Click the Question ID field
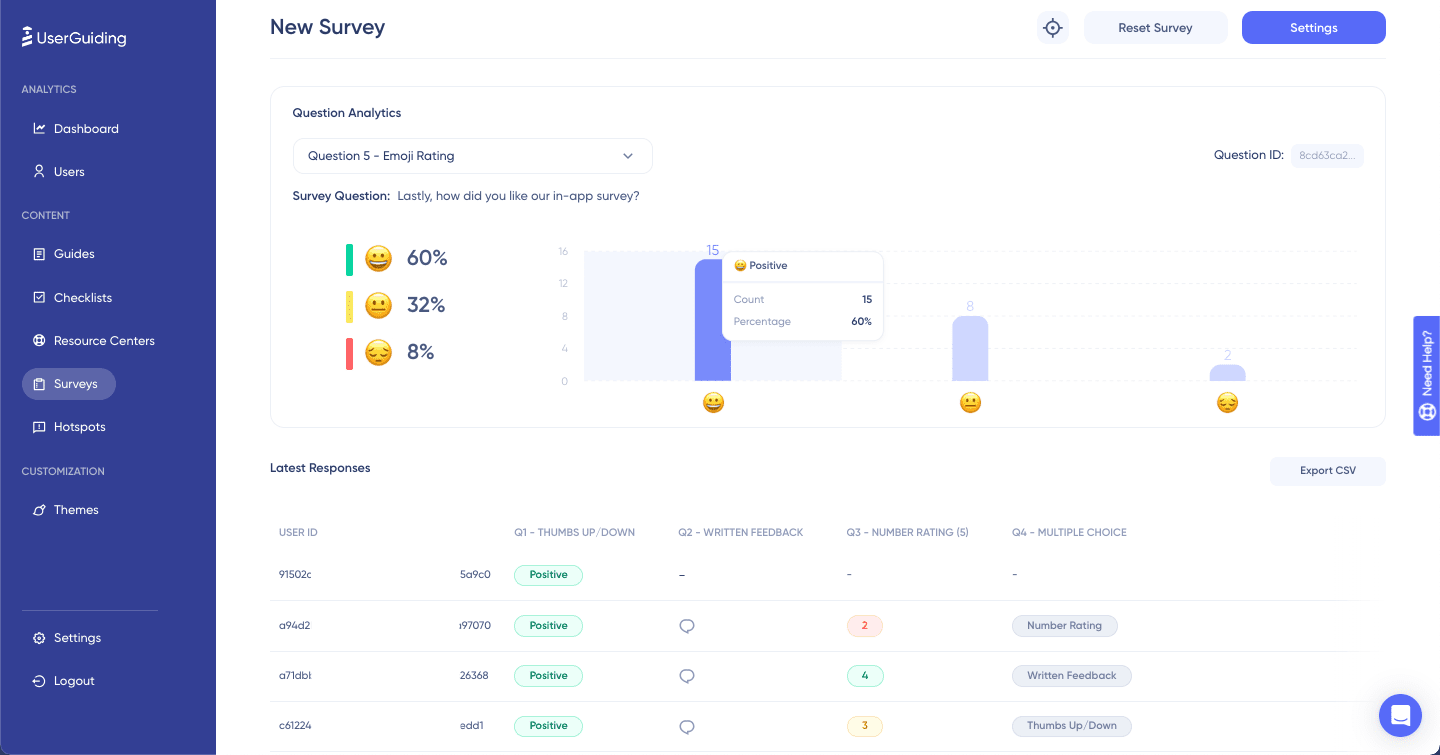 [x=1327, y=155]
